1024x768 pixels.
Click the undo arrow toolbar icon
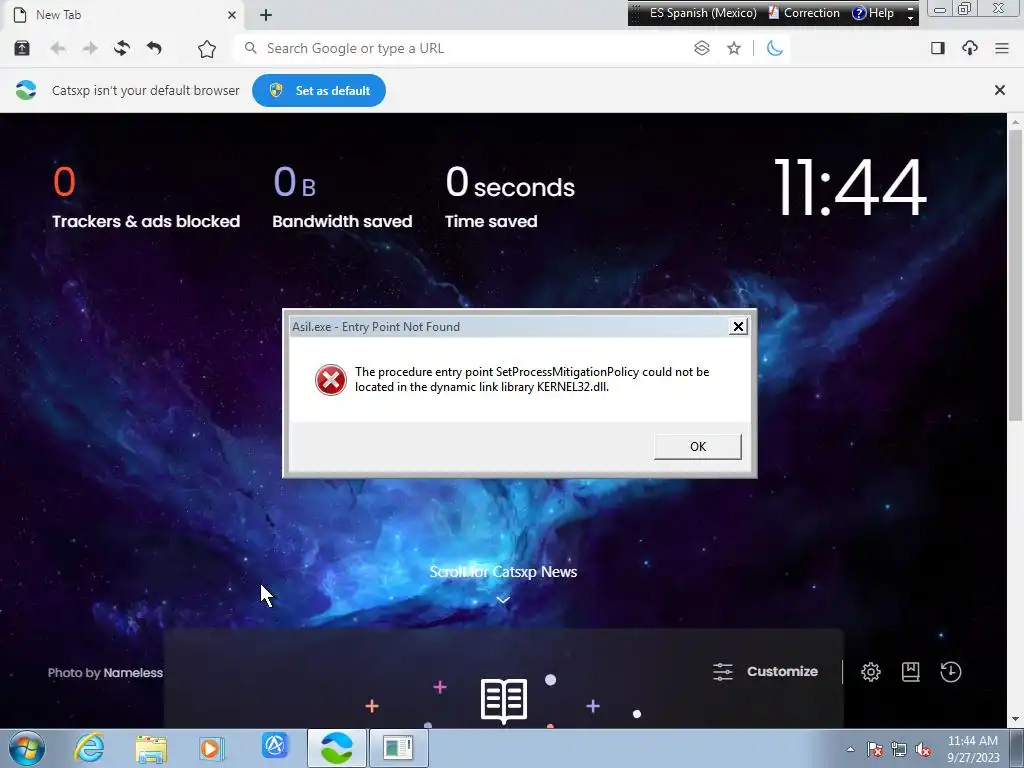point(154,48)
